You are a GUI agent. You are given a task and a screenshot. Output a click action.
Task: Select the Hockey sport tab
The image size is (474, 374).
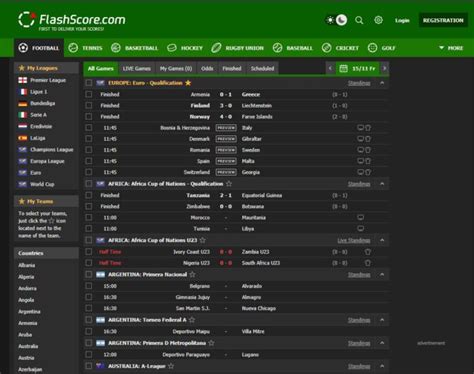click(x=185, y=48)
